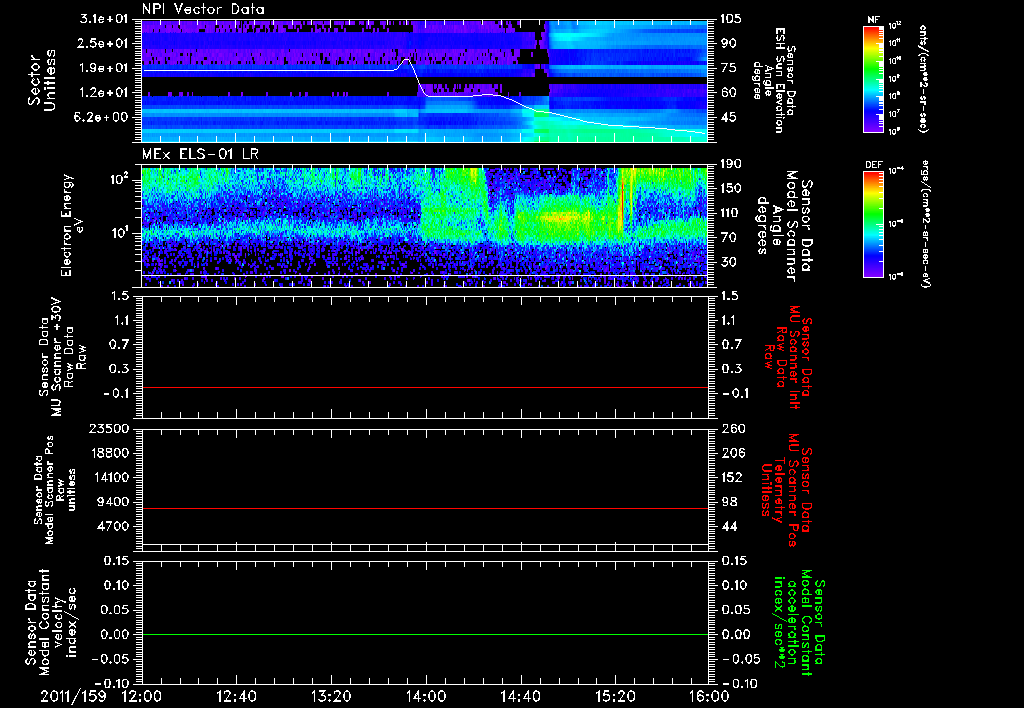The width and height of the screenshot is (1024, 708).
Task: Click the "45" sun elevation tick label
Action: tap(728, 118)
